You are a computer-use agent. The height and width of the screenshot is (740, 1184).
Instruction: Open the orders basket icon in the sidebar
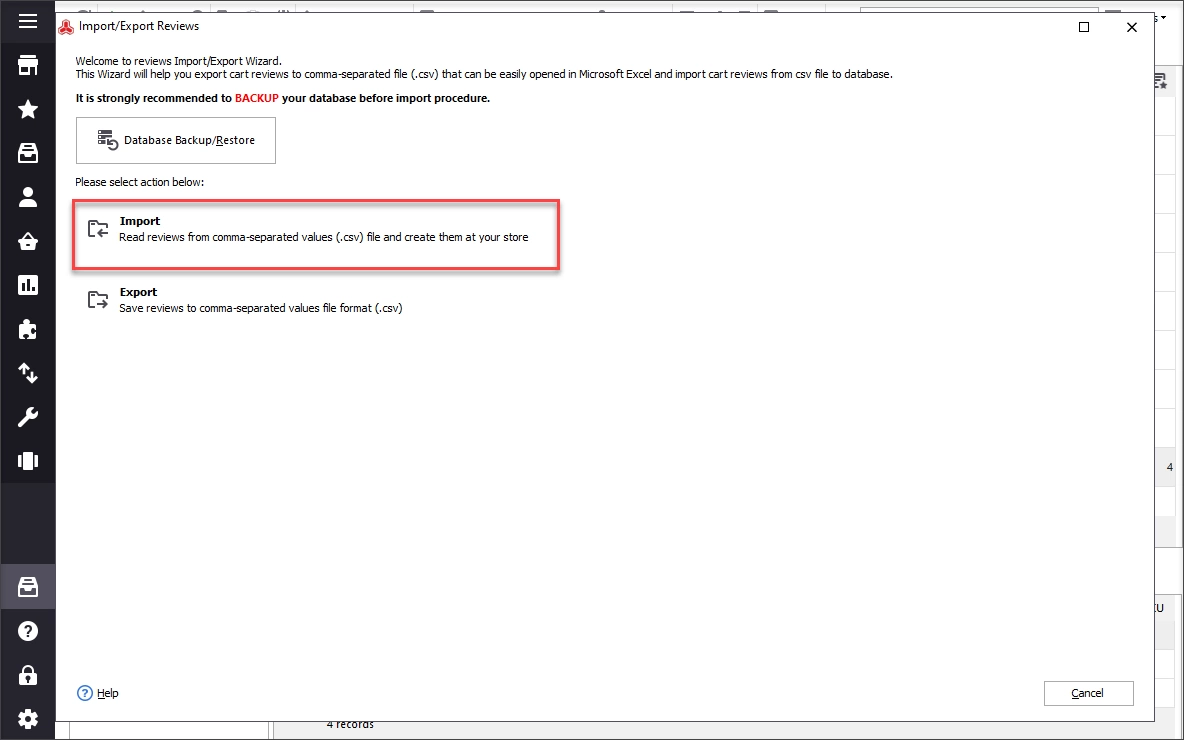click(x=28, y=242)
